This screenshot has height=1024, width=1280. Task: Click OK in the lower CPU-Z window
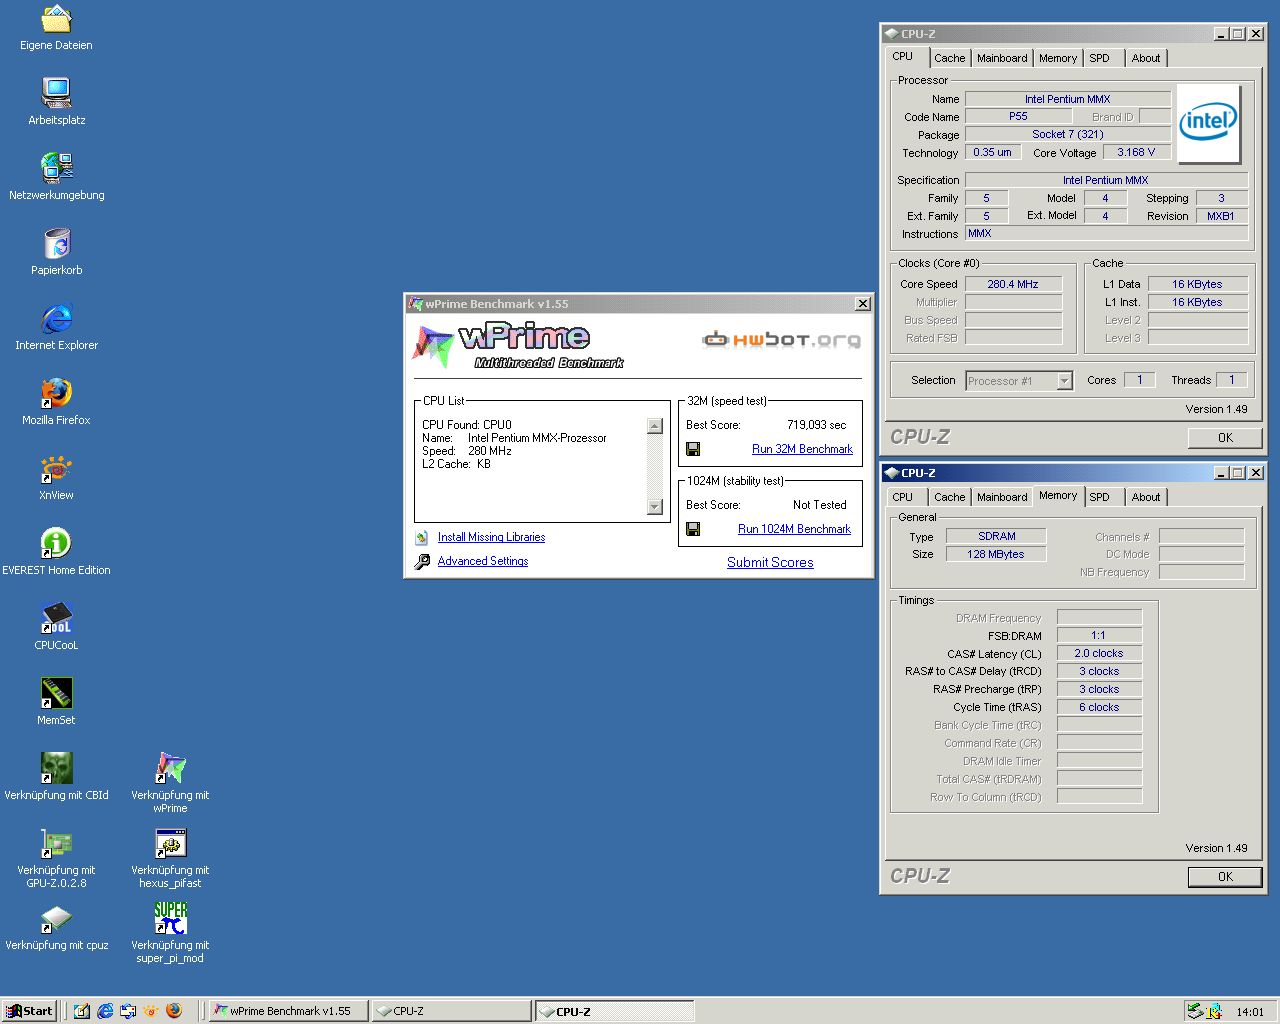coord(1225,876)
